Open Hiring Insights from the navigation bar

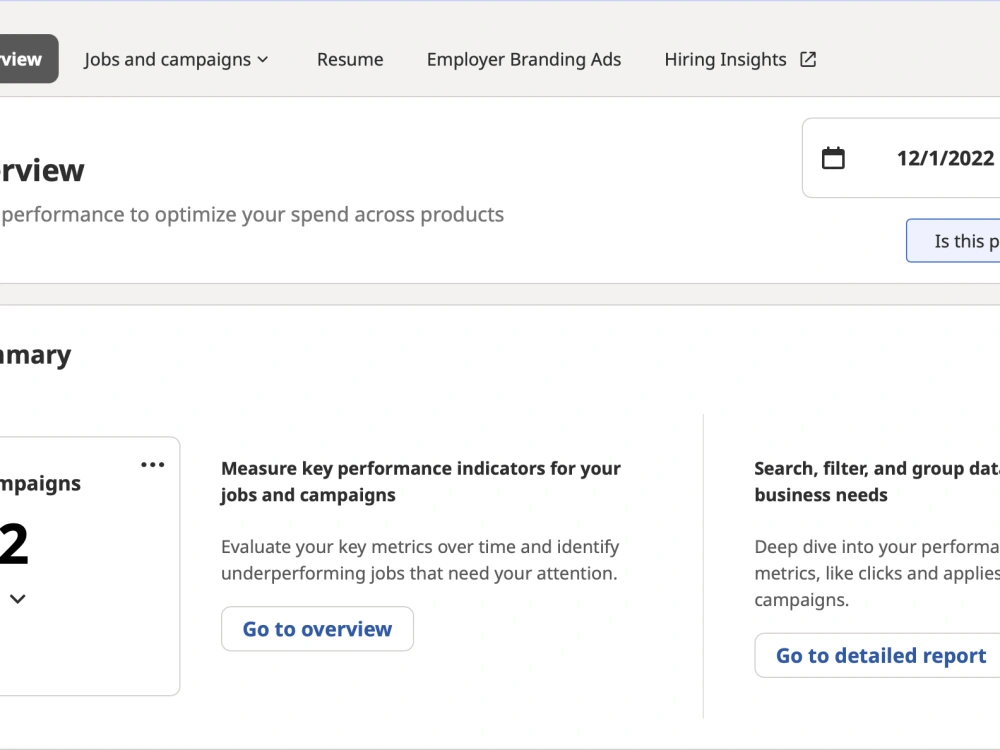point(725,59)
